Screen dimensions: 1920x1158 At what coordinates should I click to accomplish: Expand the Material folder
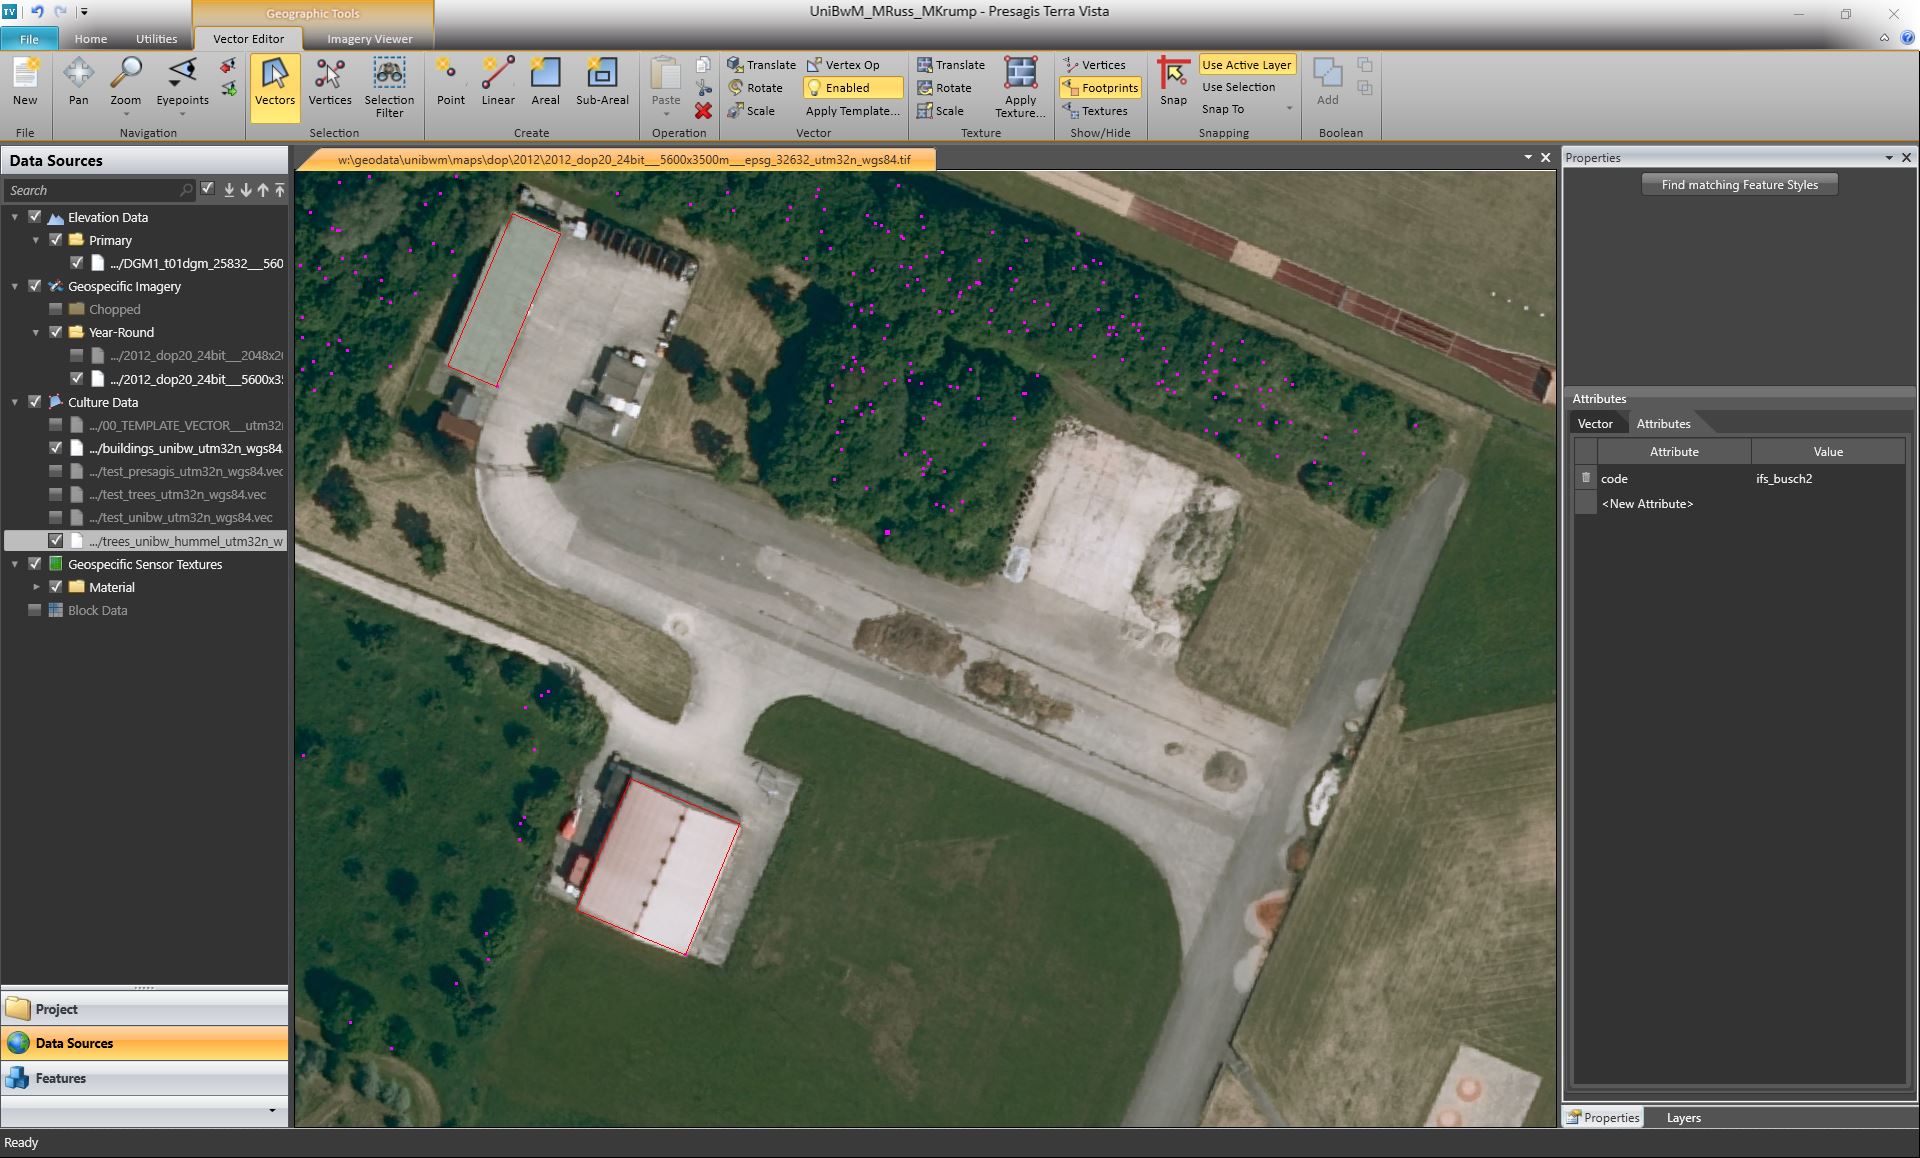[37, 587]
